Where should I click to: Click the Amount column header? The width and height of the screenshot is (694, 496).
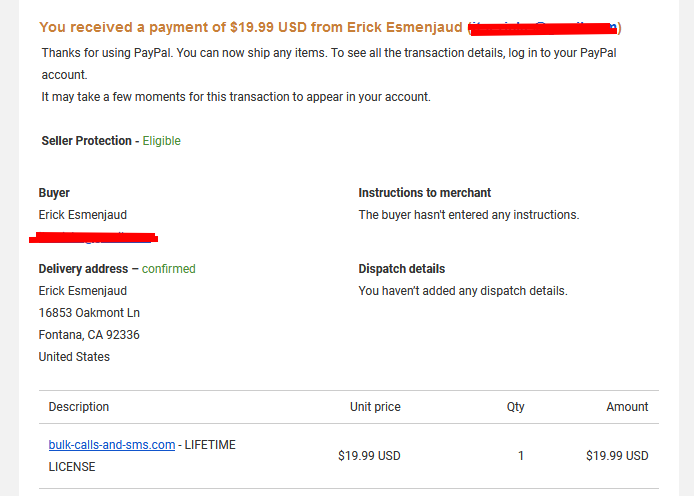(627, 407)
